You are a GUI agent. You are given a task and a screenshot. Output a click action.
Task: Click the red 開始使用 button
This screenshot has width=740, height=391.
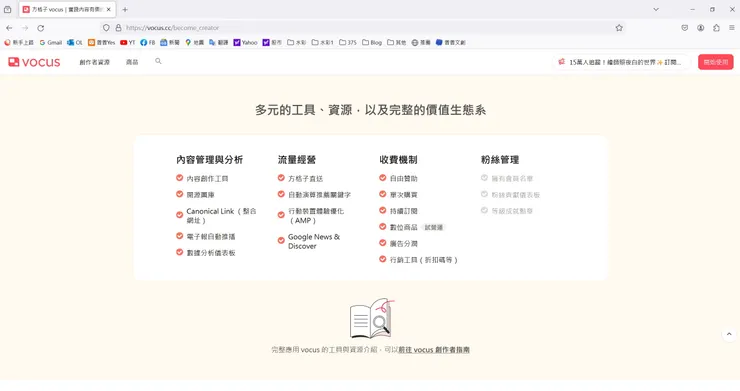715,62
